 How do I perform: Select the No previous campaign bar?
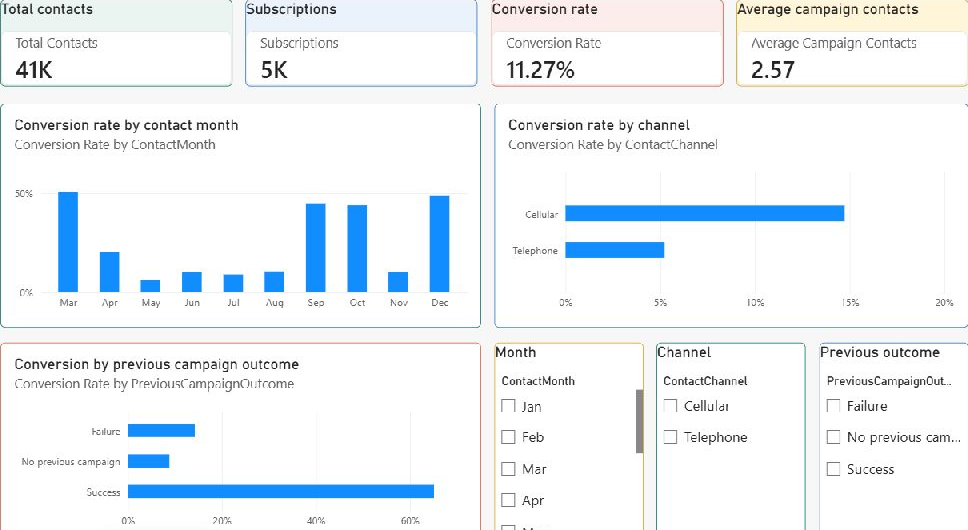(148, 462)
